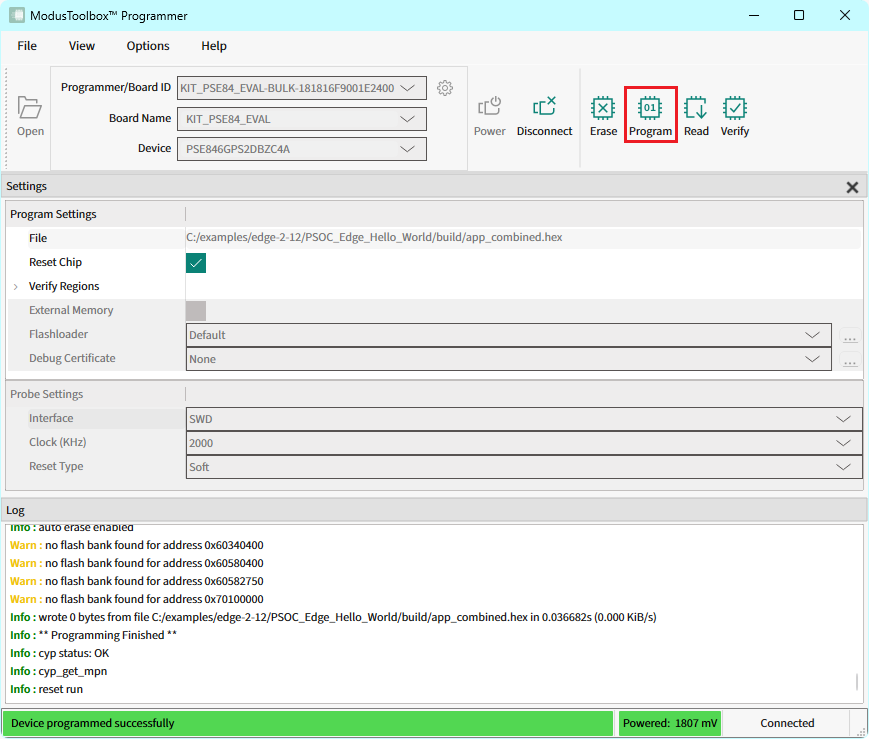Image resolution: width=869 pixels, height=739 pixels.
Task: Verify the programmed device contents
Action: coord(734,116)
